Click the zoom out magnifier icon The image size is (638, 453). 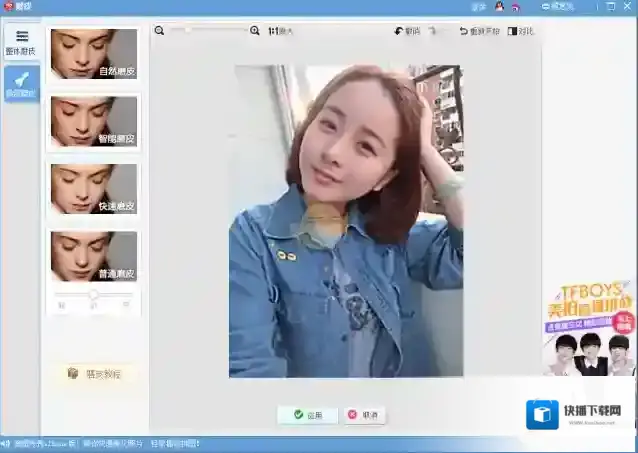pos(159,31)
